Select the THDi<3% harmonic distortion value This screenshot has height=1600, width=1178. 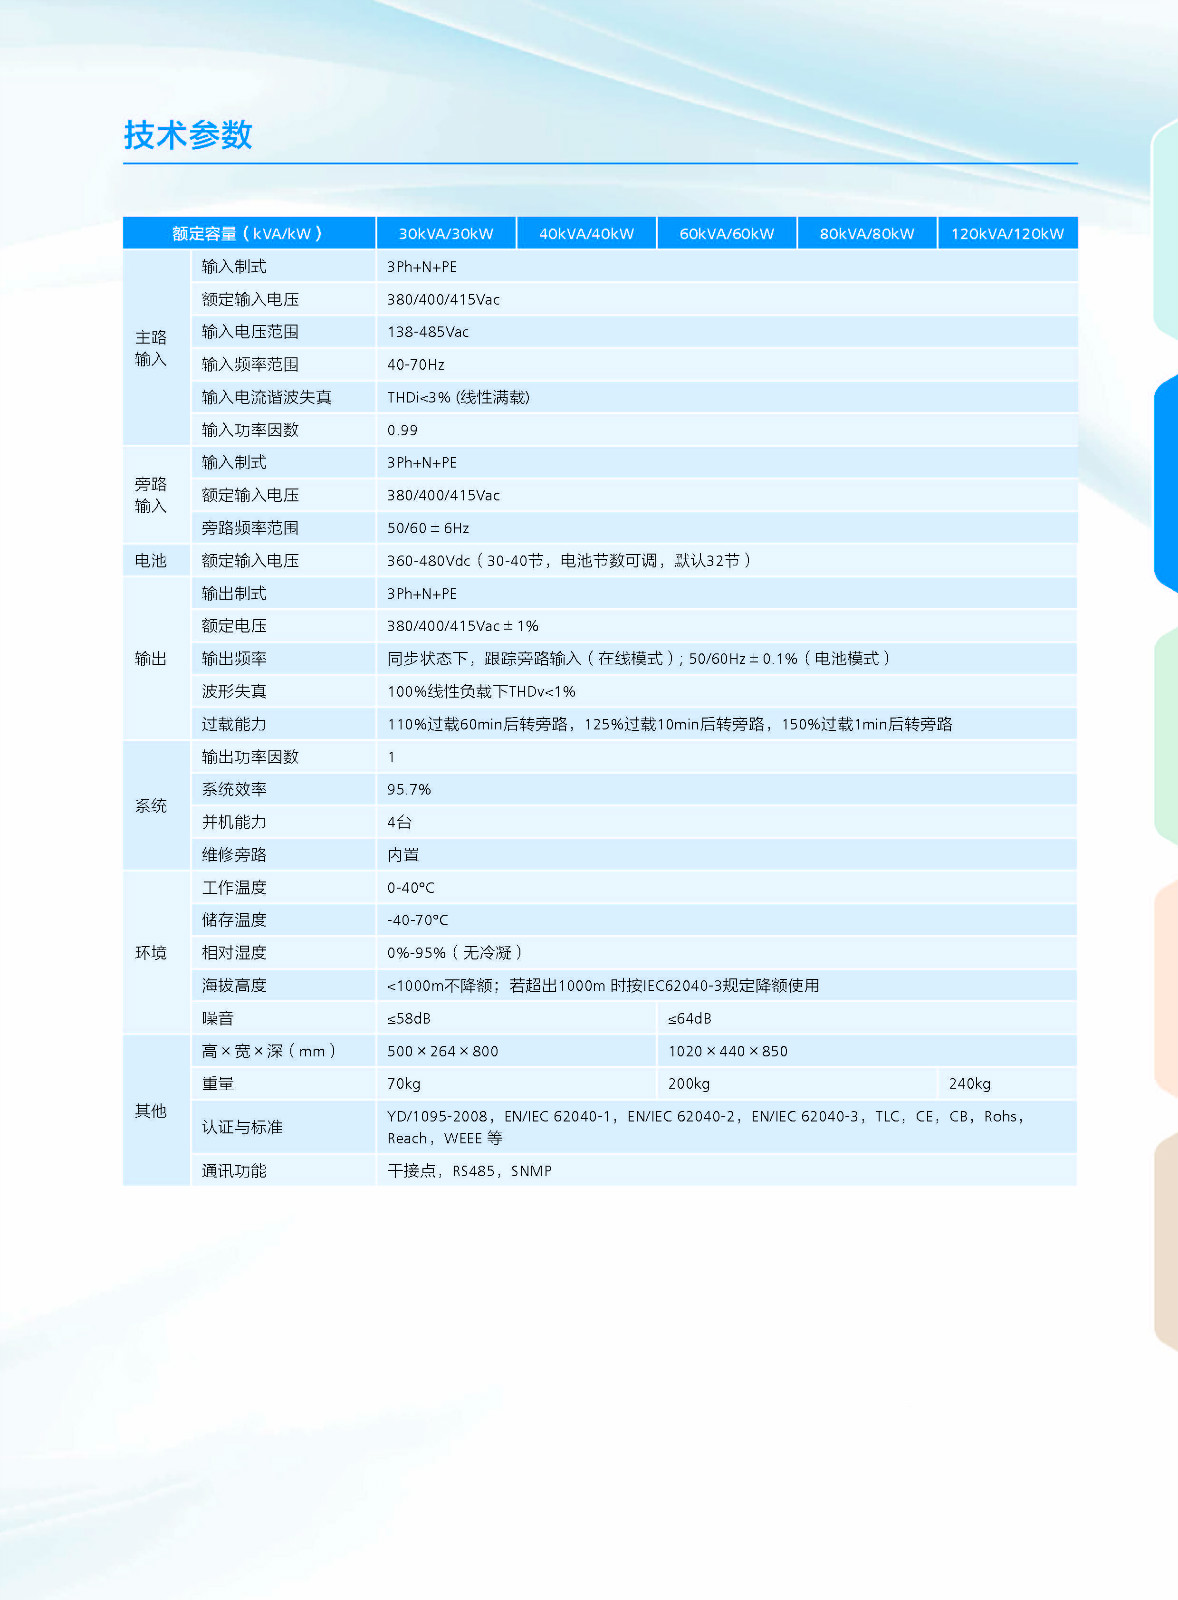(458, 397)
